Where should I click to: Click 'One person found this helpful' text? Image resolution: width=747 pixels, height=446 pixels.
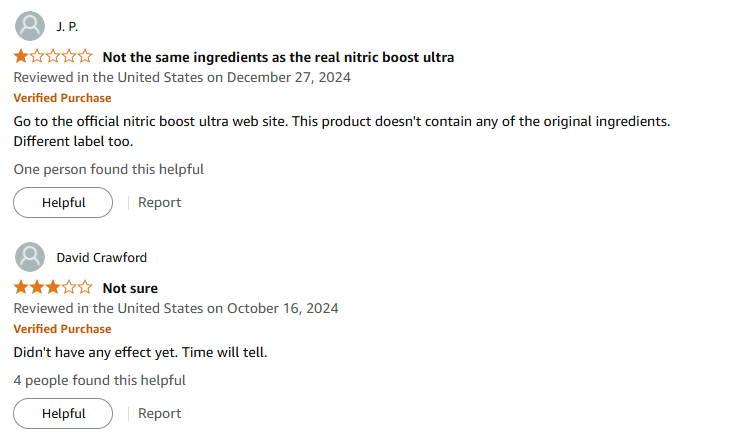pos(109,169)
